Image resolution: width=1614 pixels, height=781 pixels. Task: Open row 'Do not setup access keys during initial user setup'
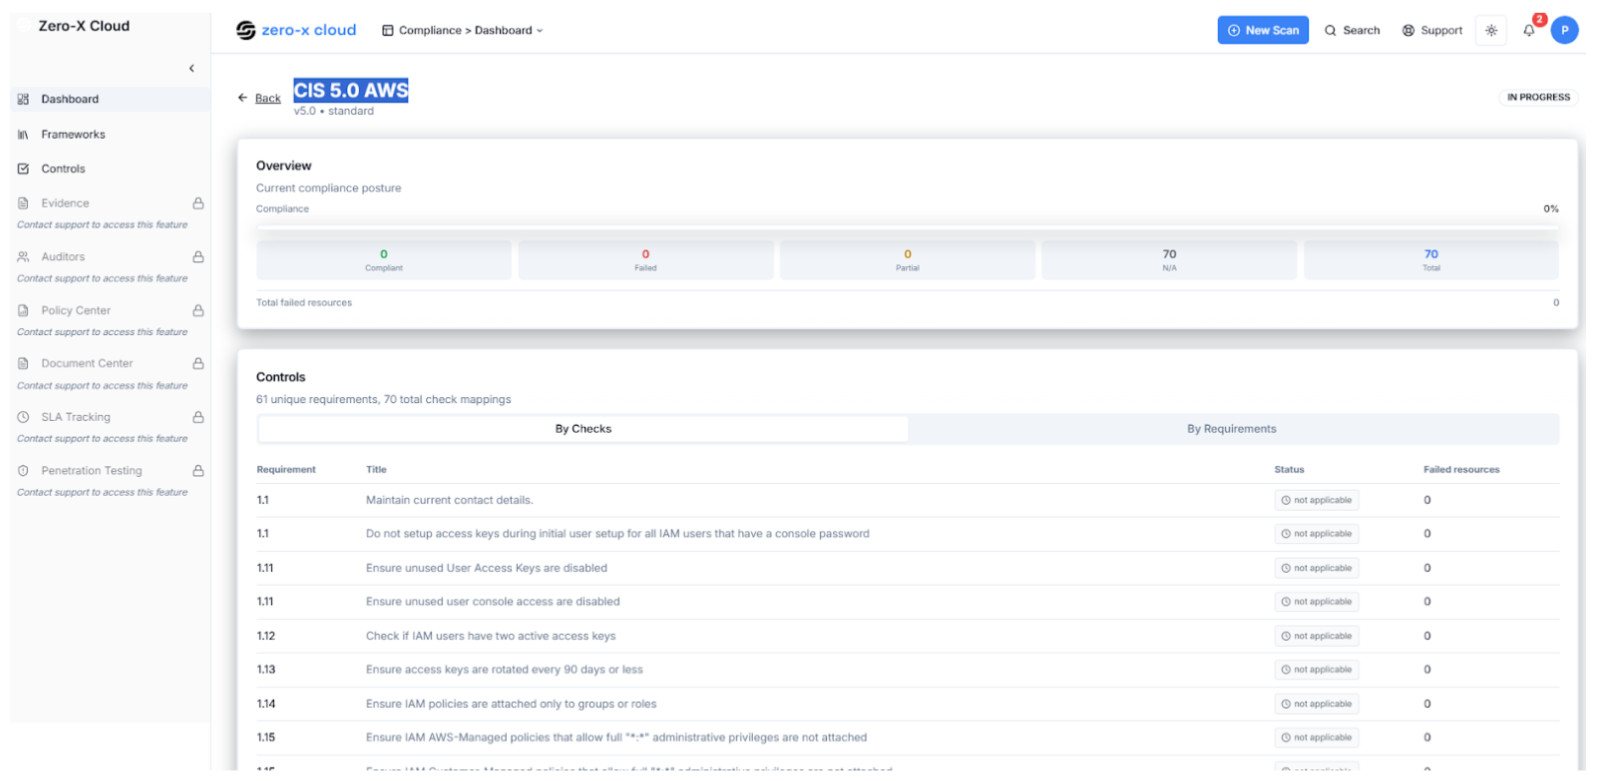coord(907,534)
